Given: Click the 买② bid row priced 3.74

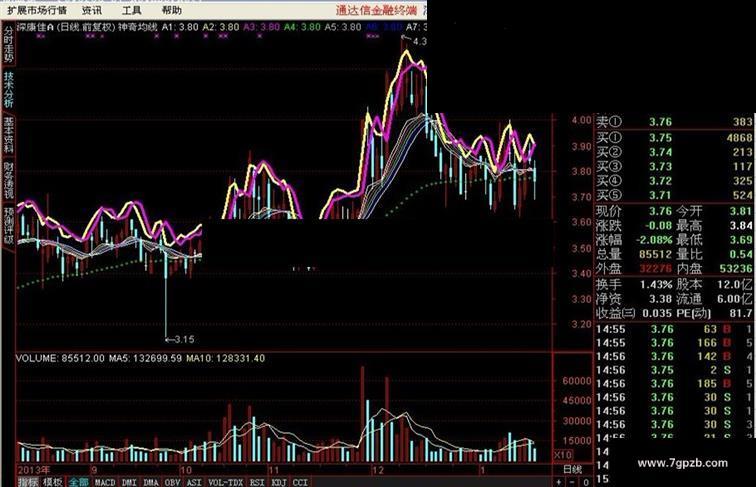Looking at the screenshot, I should click(674, 152).
